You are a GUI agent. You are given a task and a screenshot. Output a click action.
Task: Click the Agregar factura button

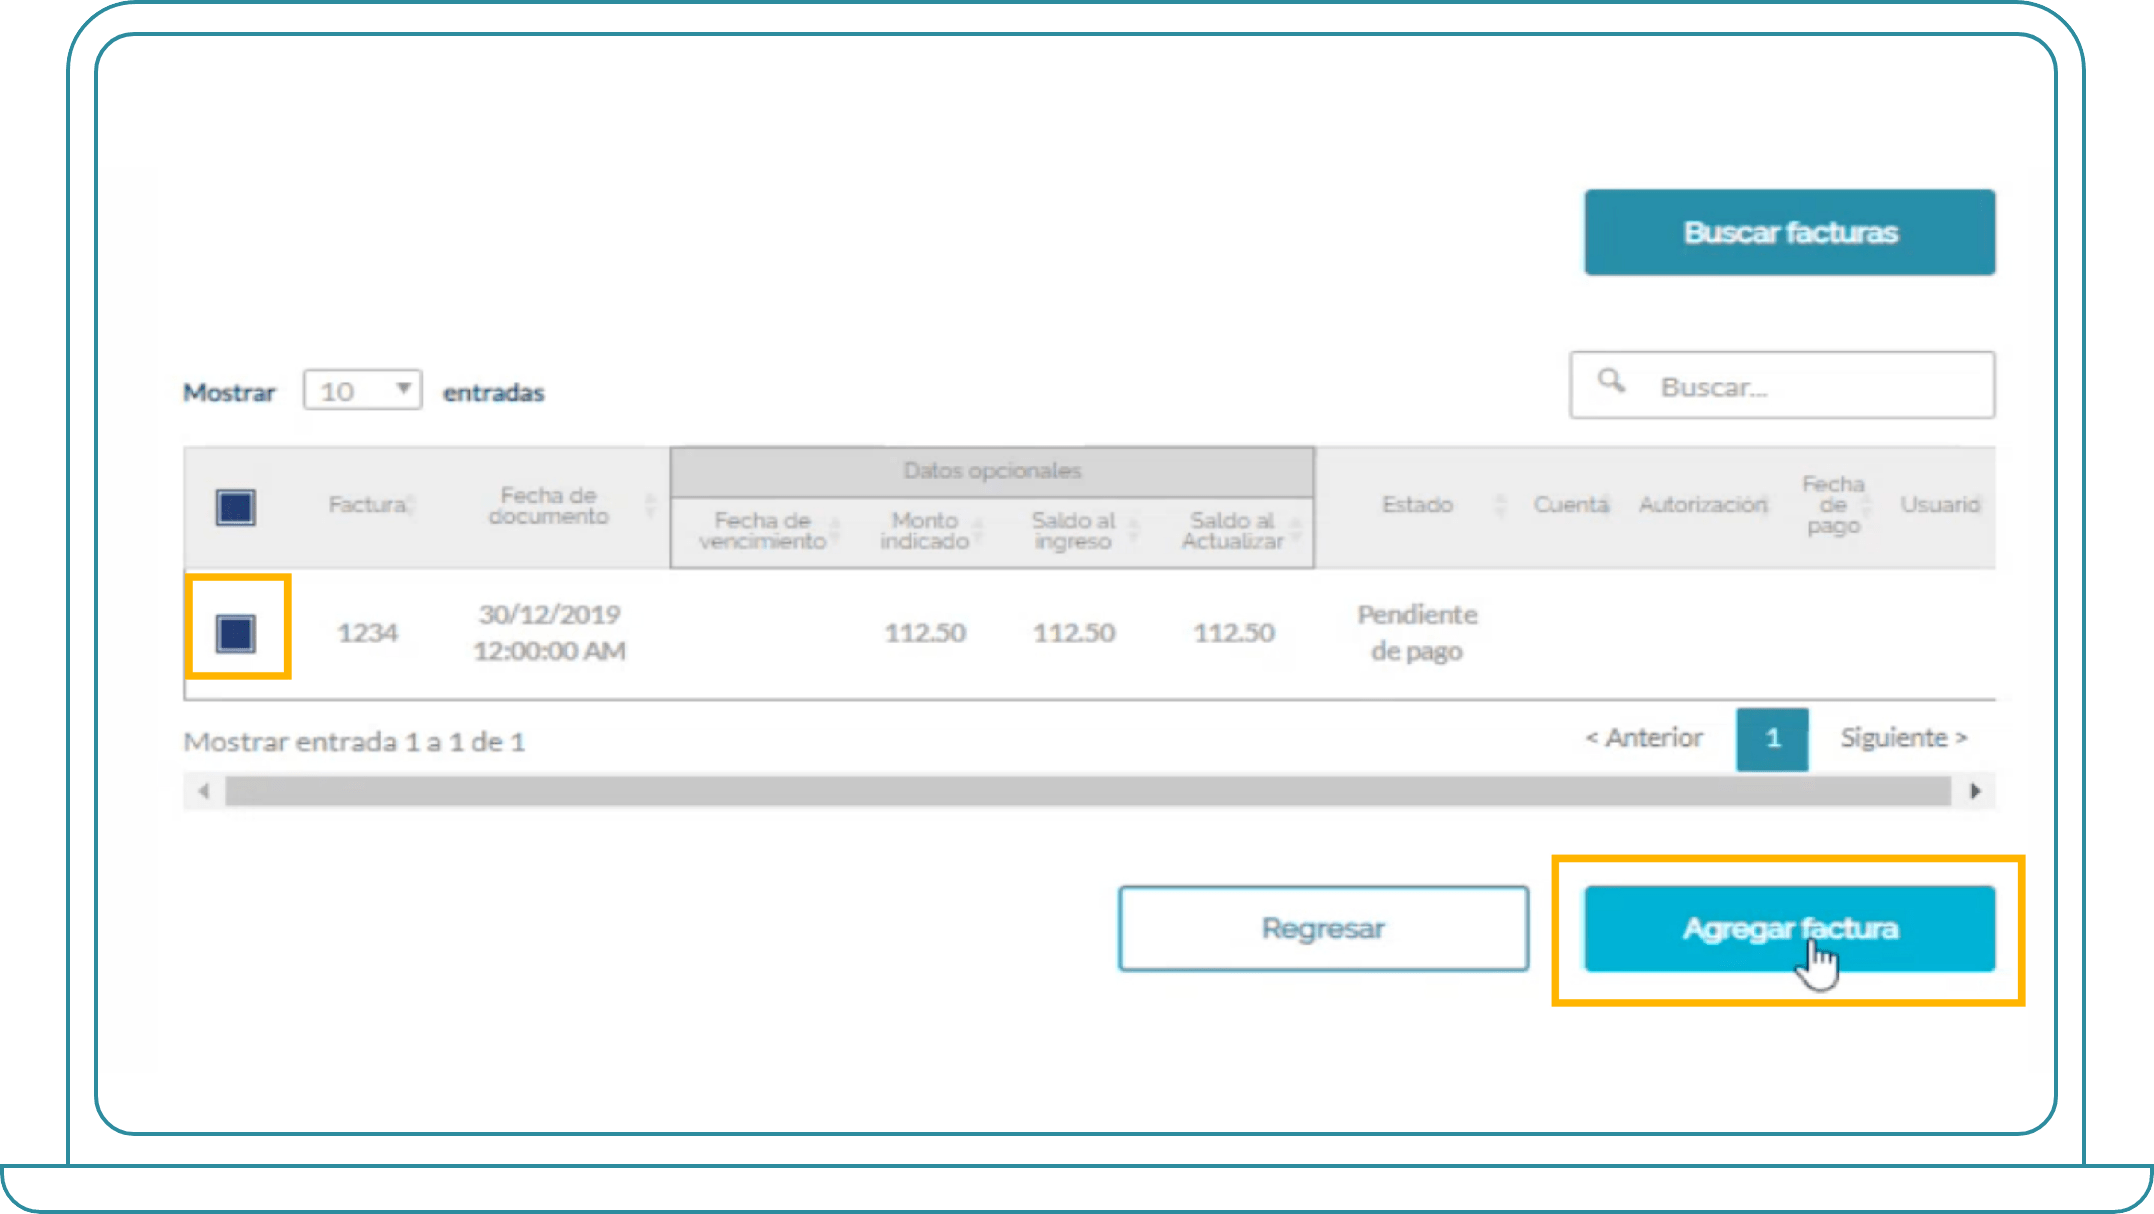1789,928
